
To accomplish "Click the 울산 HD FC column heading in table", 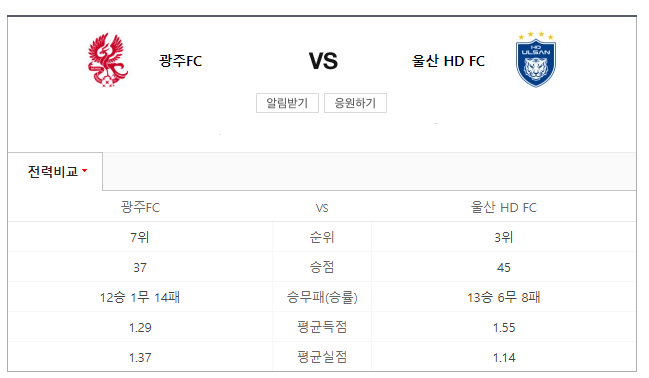I will coord(504,207).
